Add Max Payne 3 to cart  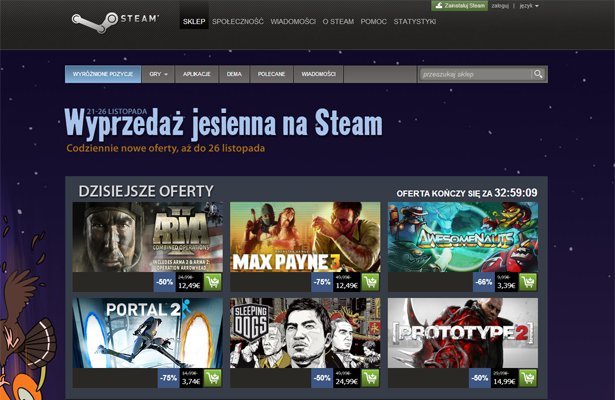(x=370, y=282)
